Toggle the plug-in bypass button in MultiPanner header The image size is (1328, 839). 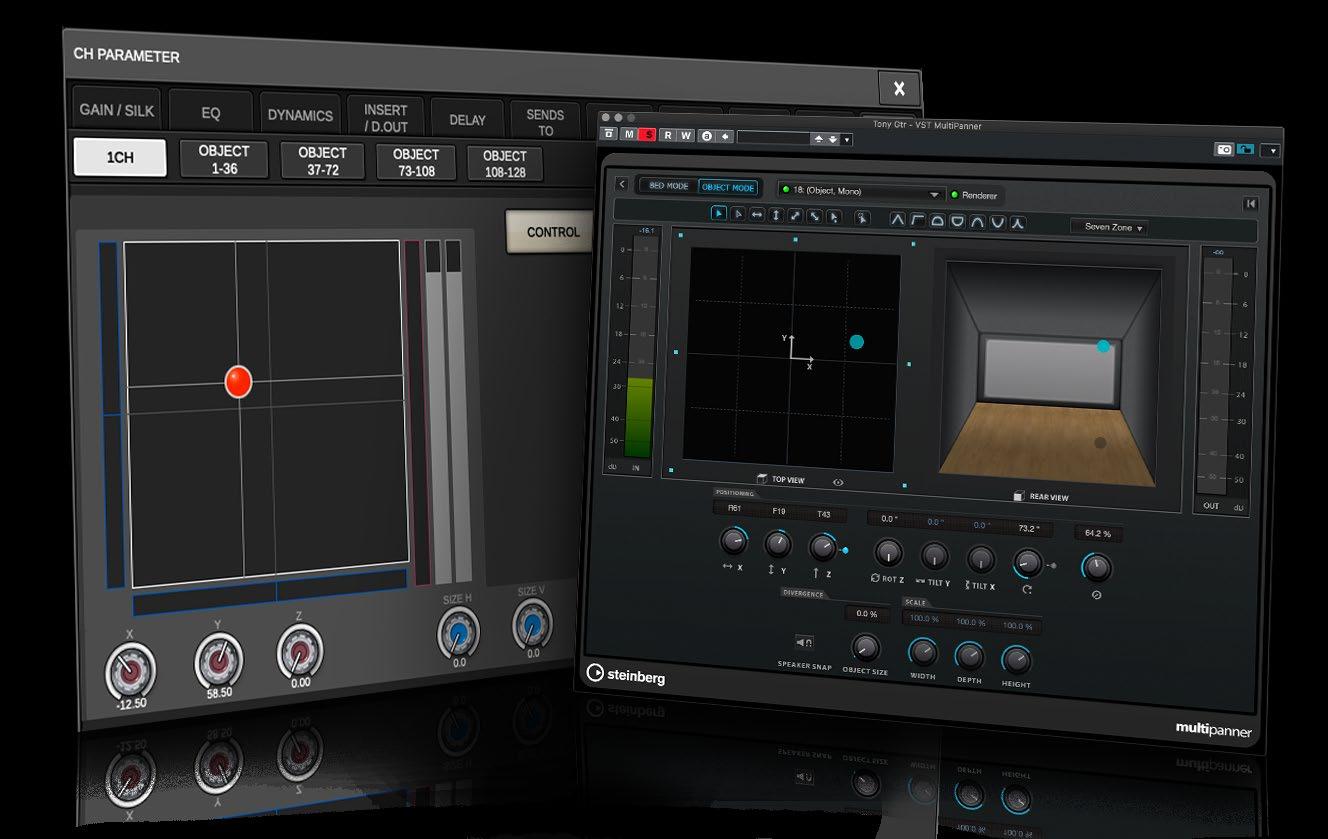point(610,133)
